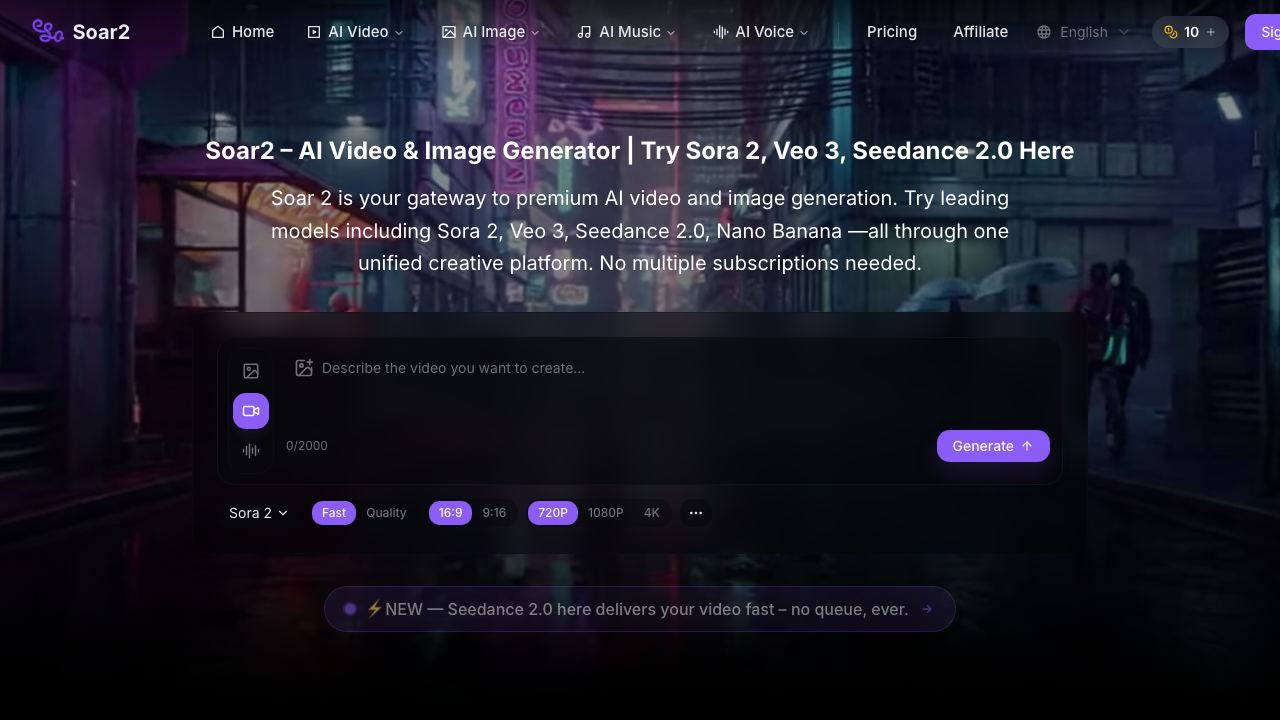Open the Pricing page
The width and height of the screenshot is (1280, 720).
pyautogui.click(x=892, y=32)
